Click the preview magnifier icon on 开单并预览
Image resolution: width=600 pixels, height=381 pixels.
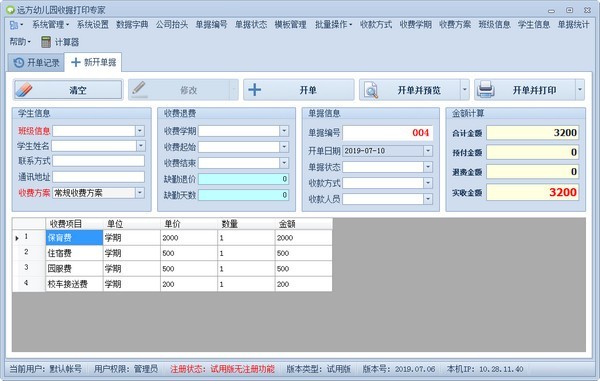coord(371,90)
